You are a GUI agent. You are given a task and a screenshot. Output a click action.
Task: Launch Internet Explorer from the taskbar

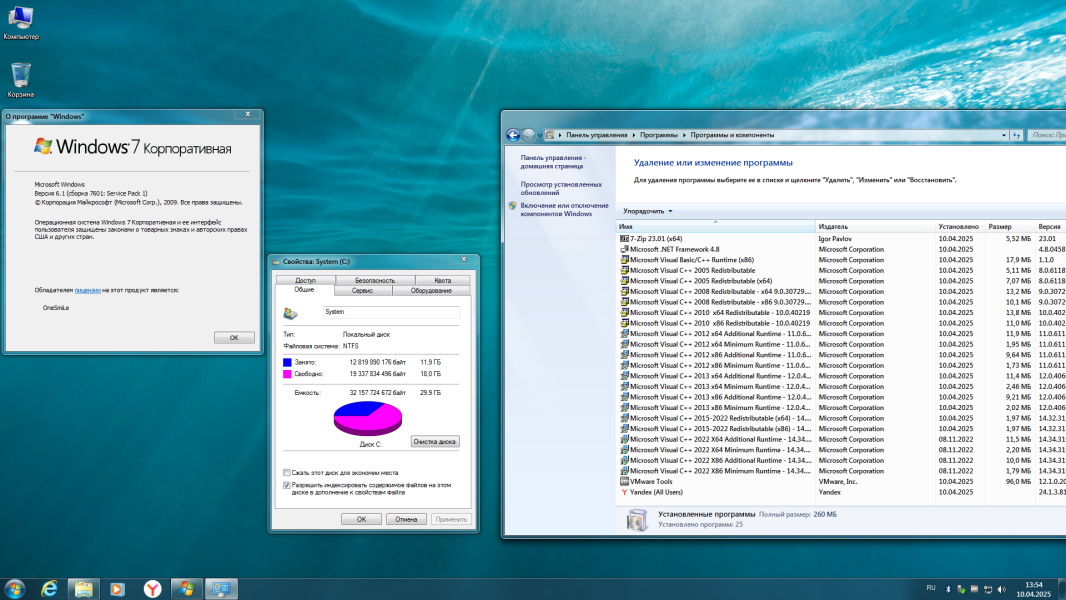coord(49,588)
